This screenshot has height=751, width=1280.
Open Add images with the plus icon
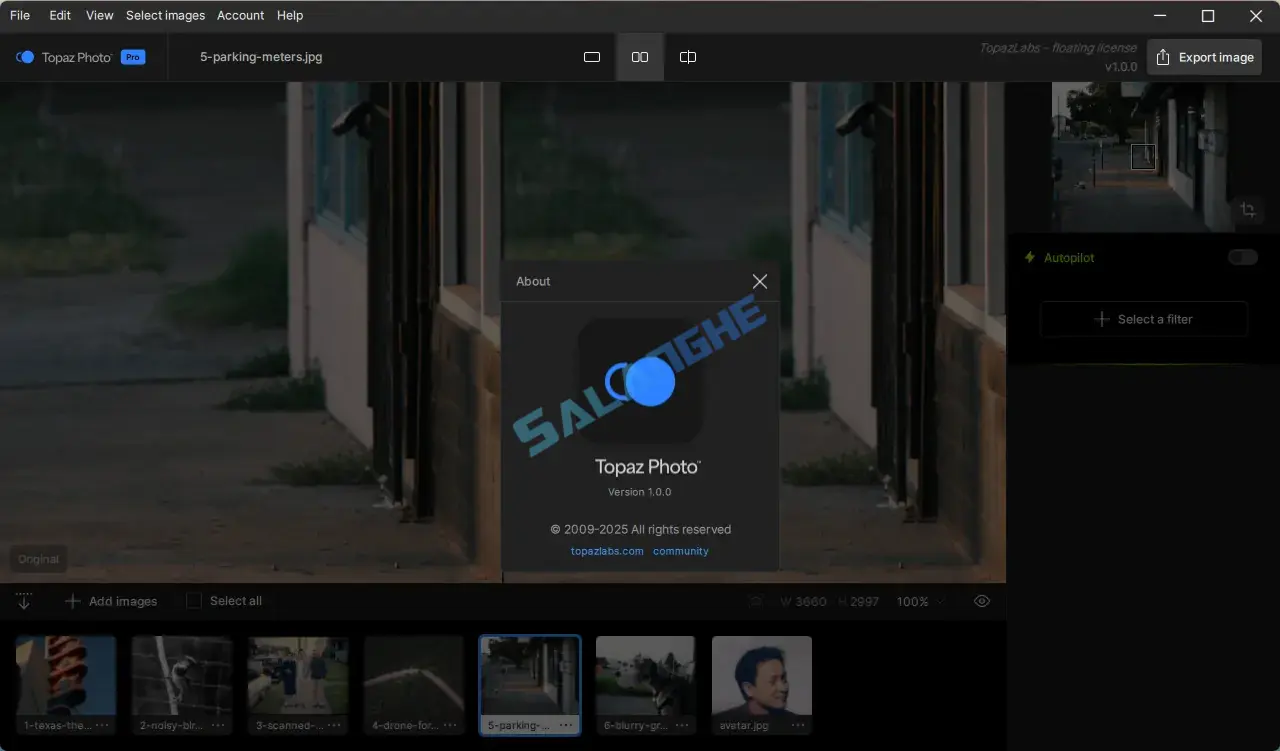[72, 600]
